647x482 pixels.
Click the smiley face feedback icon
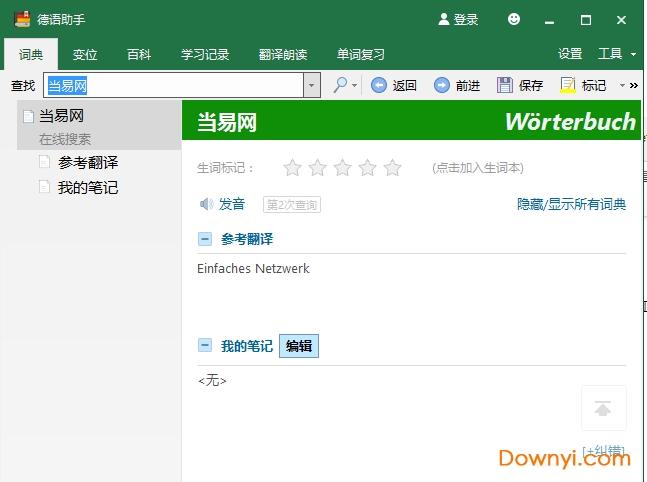514,19
